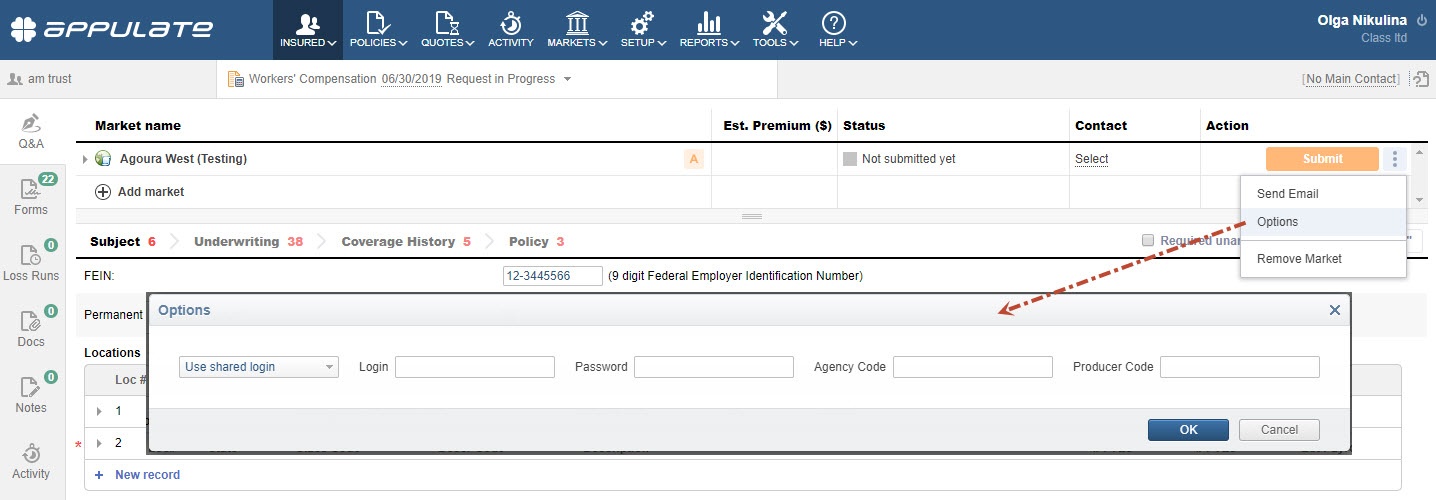Switch to the Underwriting tab
This screenshot has width=1436, height=500.
[x=236, y=241]
